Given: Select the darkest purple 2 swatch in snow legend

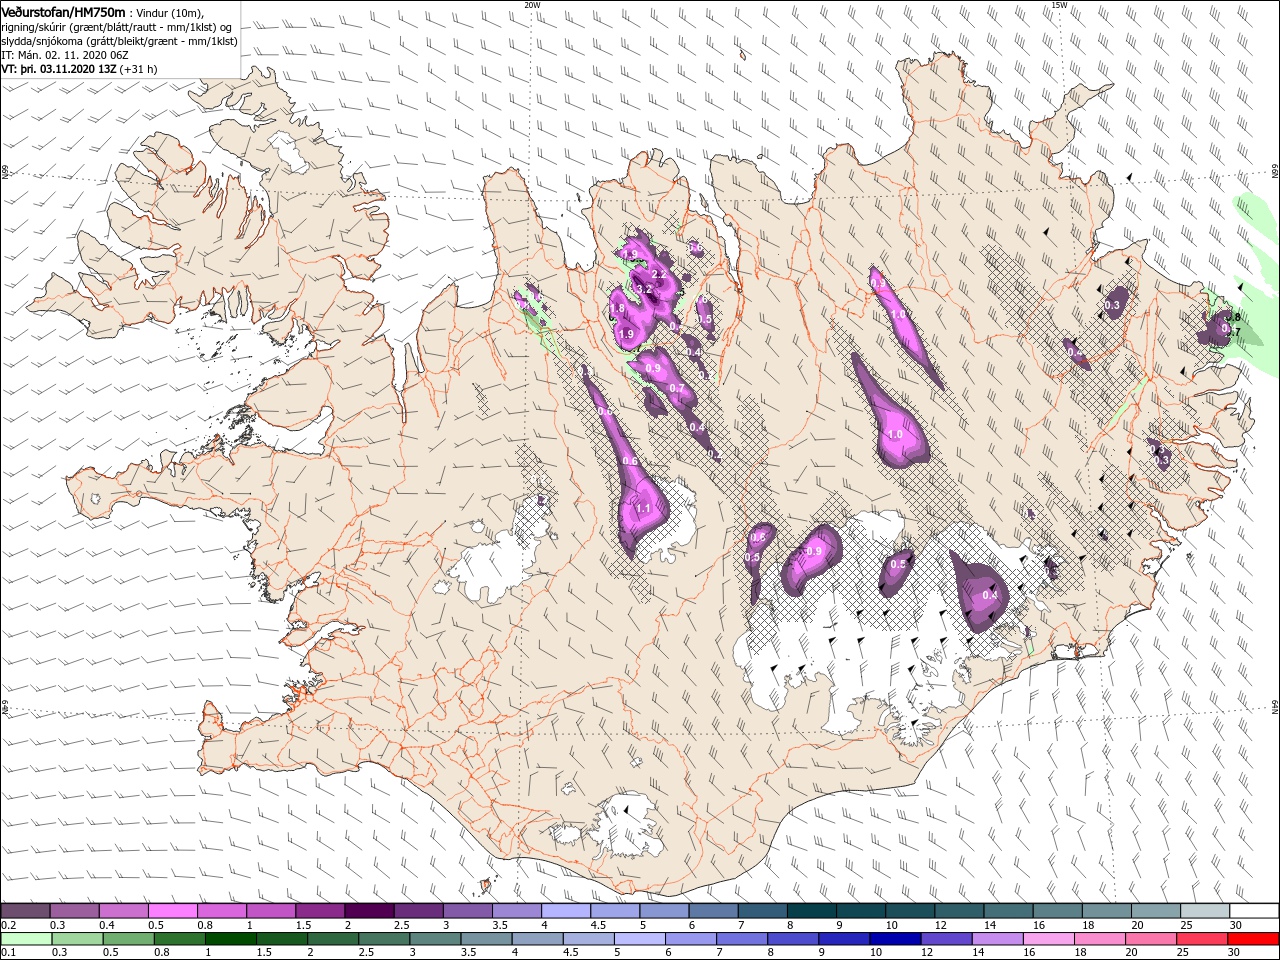Looking at the screenshot, I should [x=368, y=911].
